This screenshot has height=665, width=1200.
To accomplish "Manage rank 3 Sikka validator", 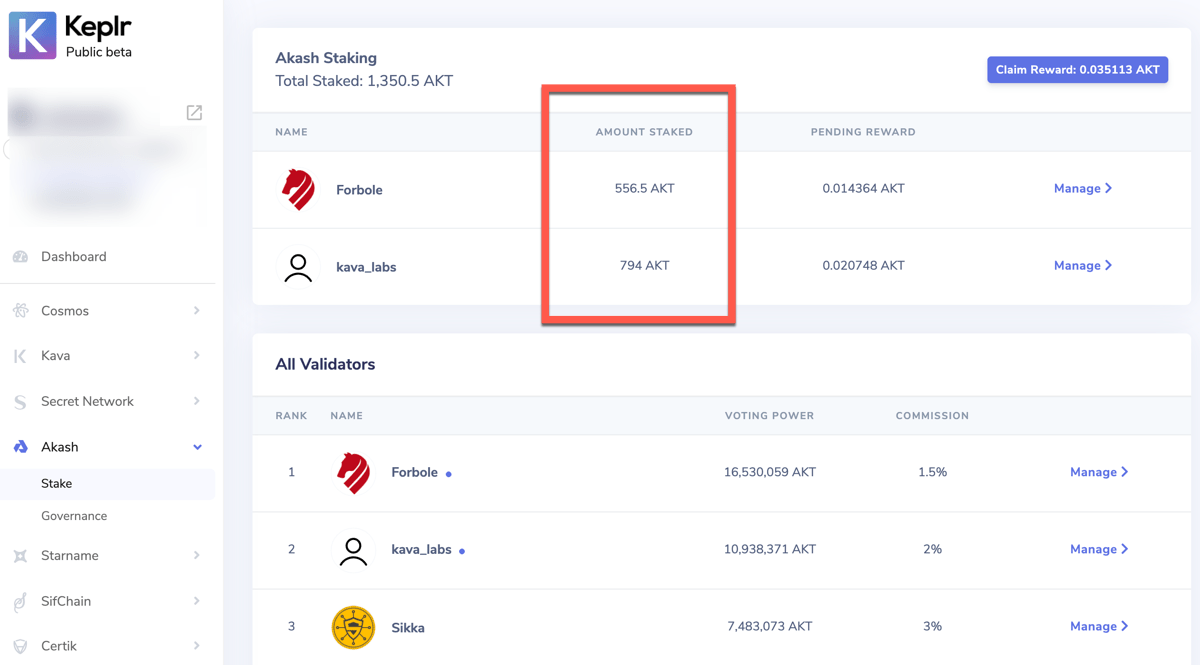I will coord(1099,626).
